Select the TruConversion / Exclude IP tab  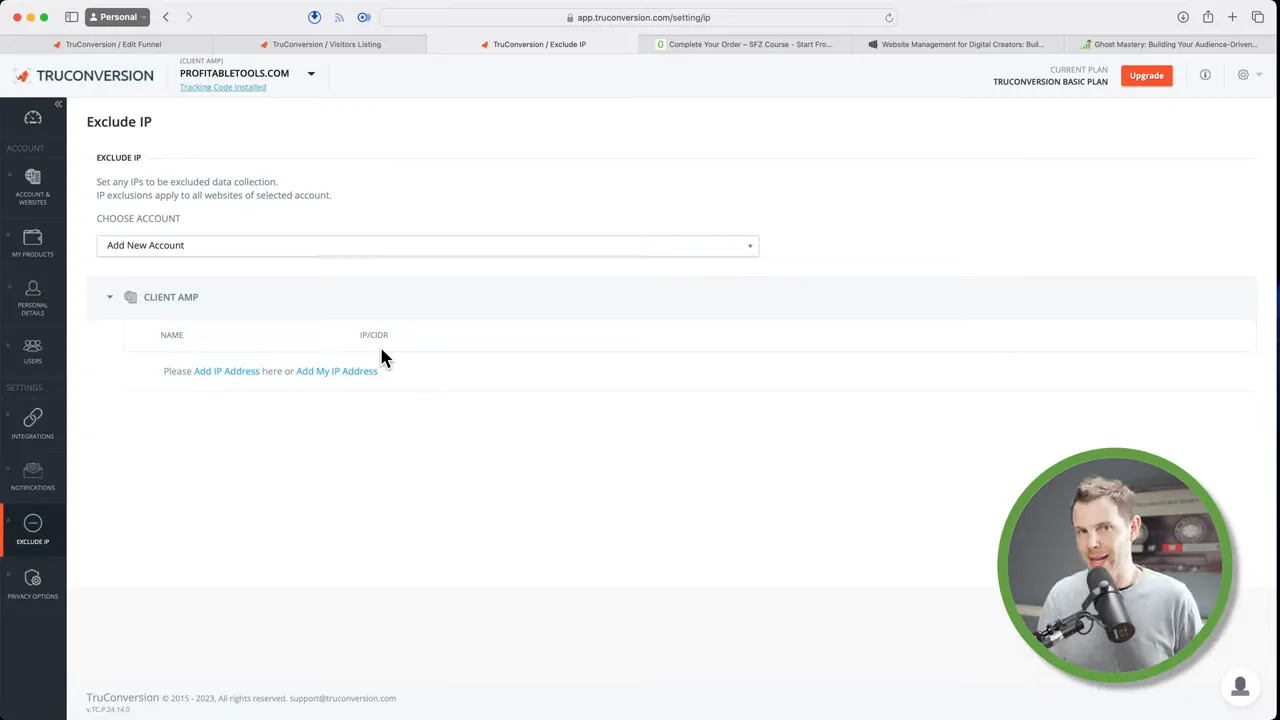coord(533,44)
